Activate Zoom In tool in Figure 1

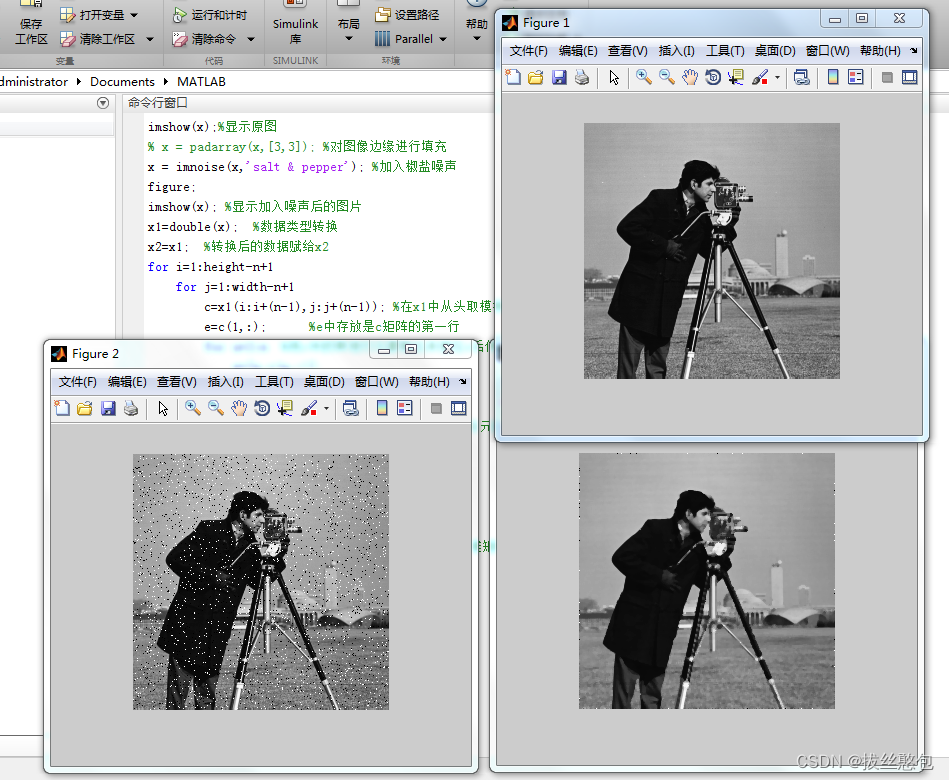pos(643,77)
